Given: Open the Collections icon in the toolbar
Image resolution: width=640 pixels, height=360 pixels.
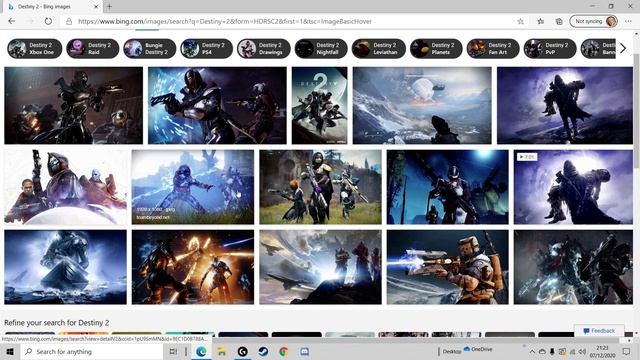Looking at the screenshot, I should 559,21.
